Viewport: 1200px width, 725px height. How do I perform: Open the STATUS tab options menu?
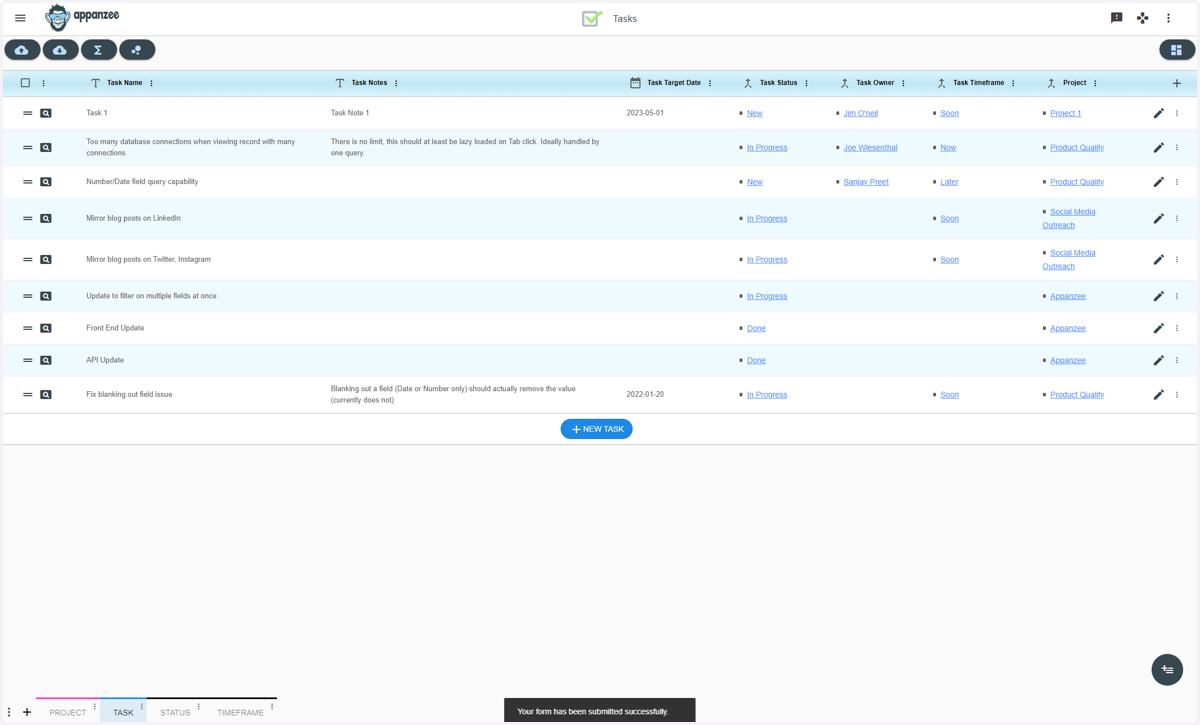[199, 707]
